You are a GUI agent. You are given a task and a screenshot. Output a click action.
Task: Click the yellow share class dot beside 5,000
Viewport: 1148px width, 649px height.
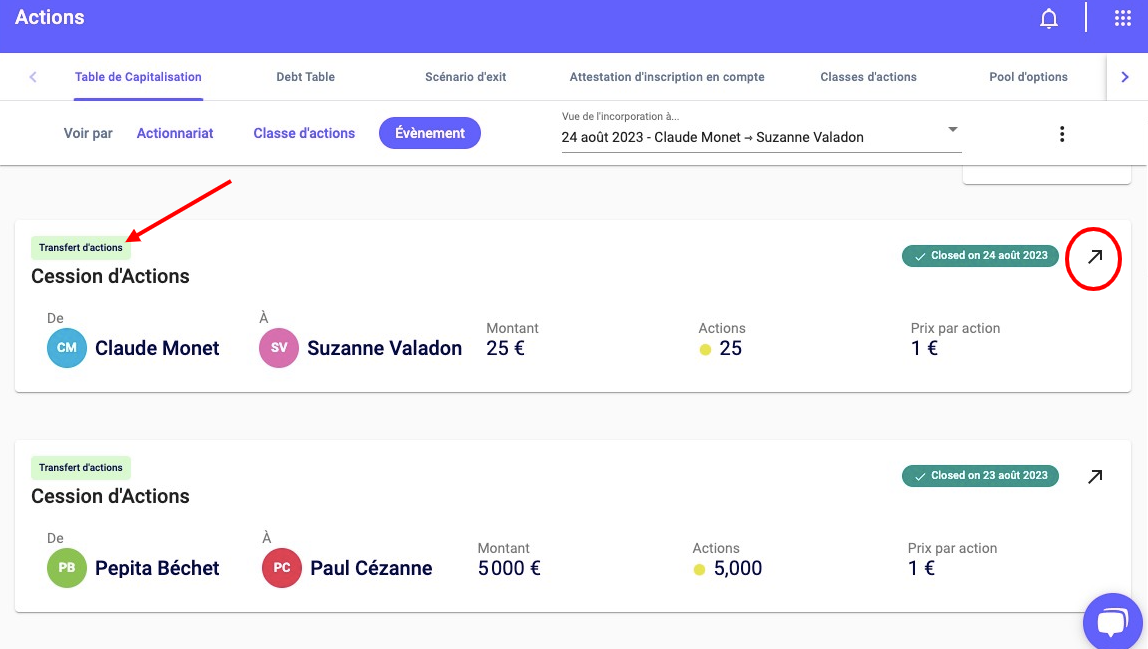pos(699,570)
